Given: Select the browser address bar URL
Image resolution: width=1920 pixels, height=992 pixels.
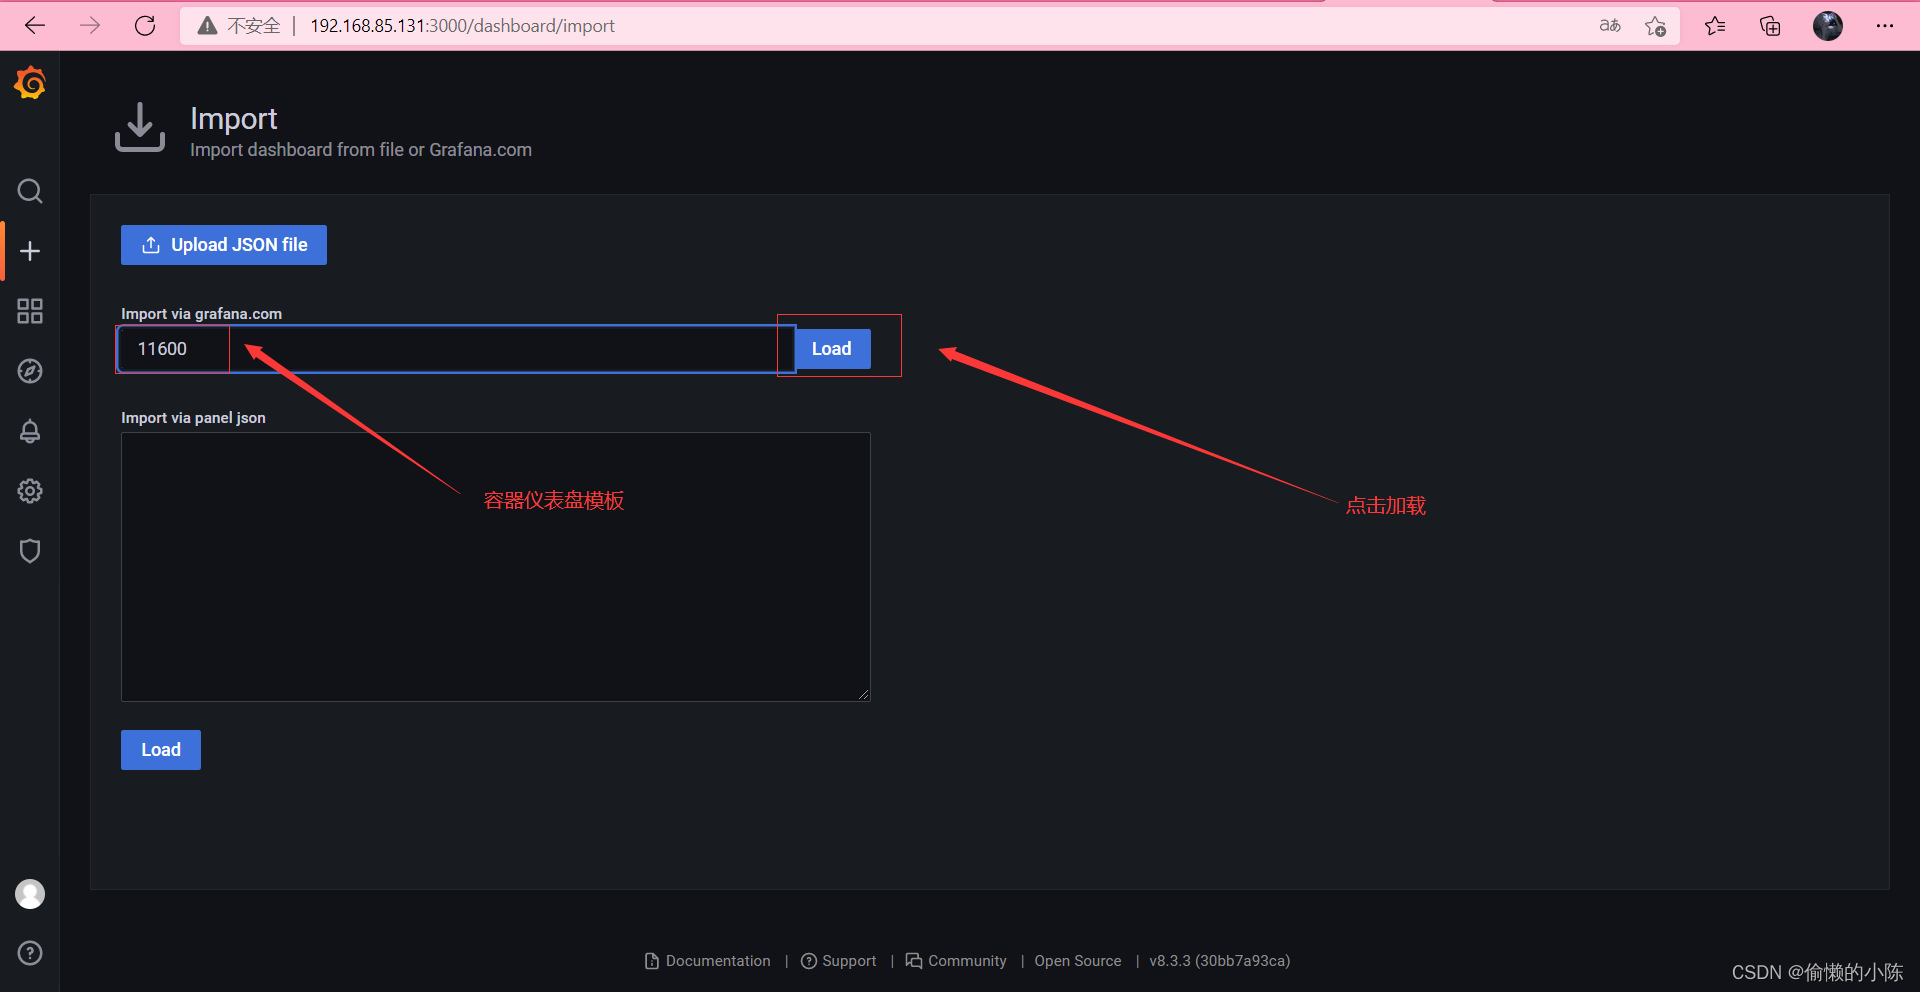Looking at the screenshot, I should tap(462, 26).
